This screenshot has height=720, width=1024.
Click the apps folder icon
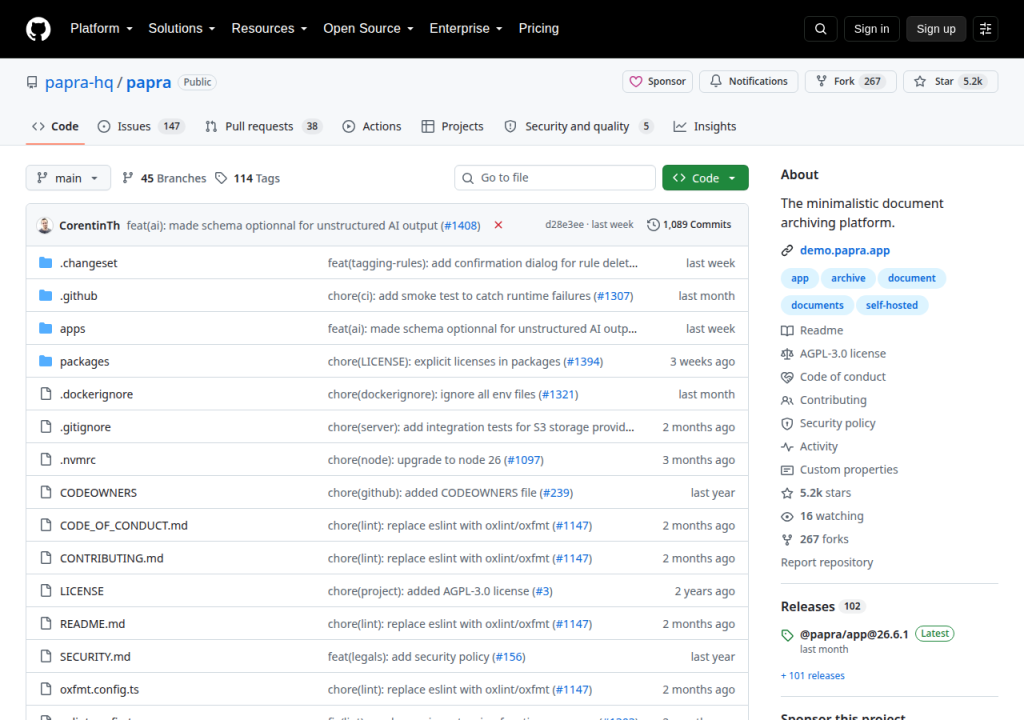pos(45,328)
